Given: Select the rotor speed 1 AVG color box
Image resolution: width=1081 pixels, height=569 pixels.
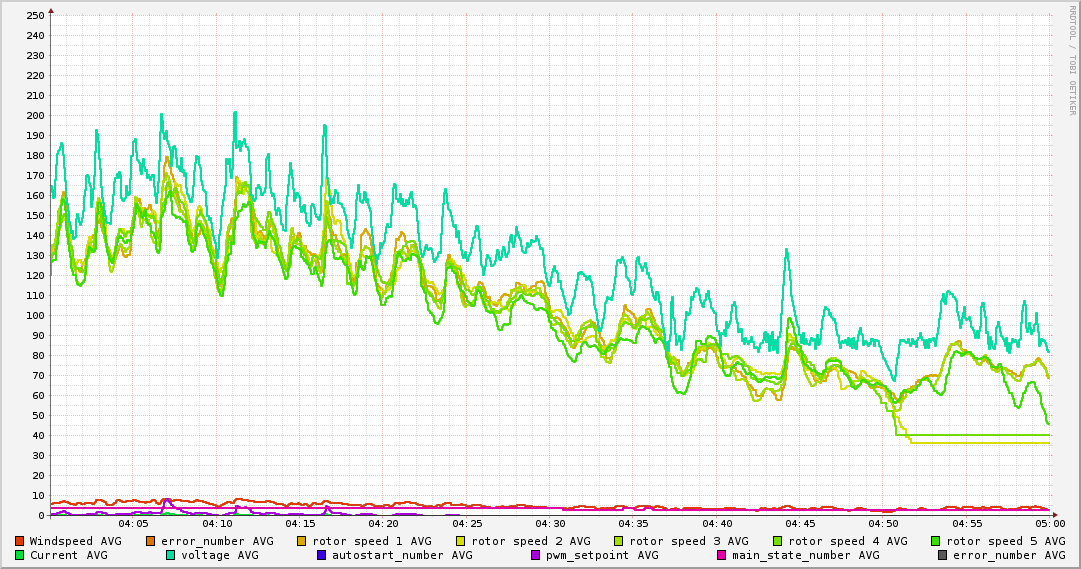Looking at the screenshot, I should [302, 541].
